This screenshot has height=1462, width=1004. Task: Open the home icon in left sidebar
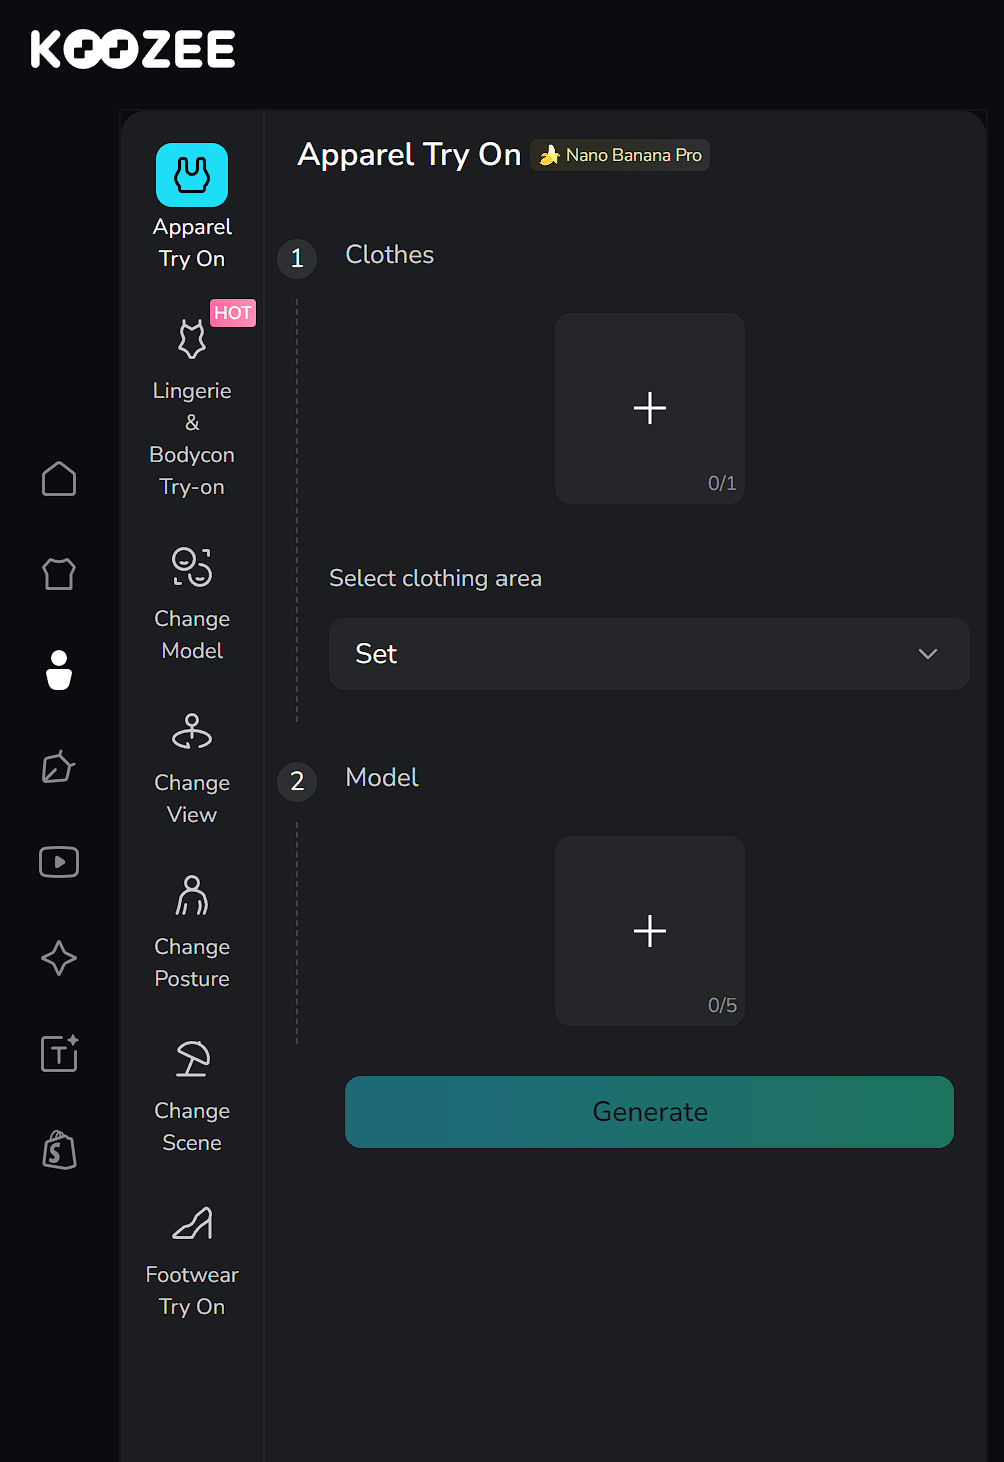[x=59, y=479]
